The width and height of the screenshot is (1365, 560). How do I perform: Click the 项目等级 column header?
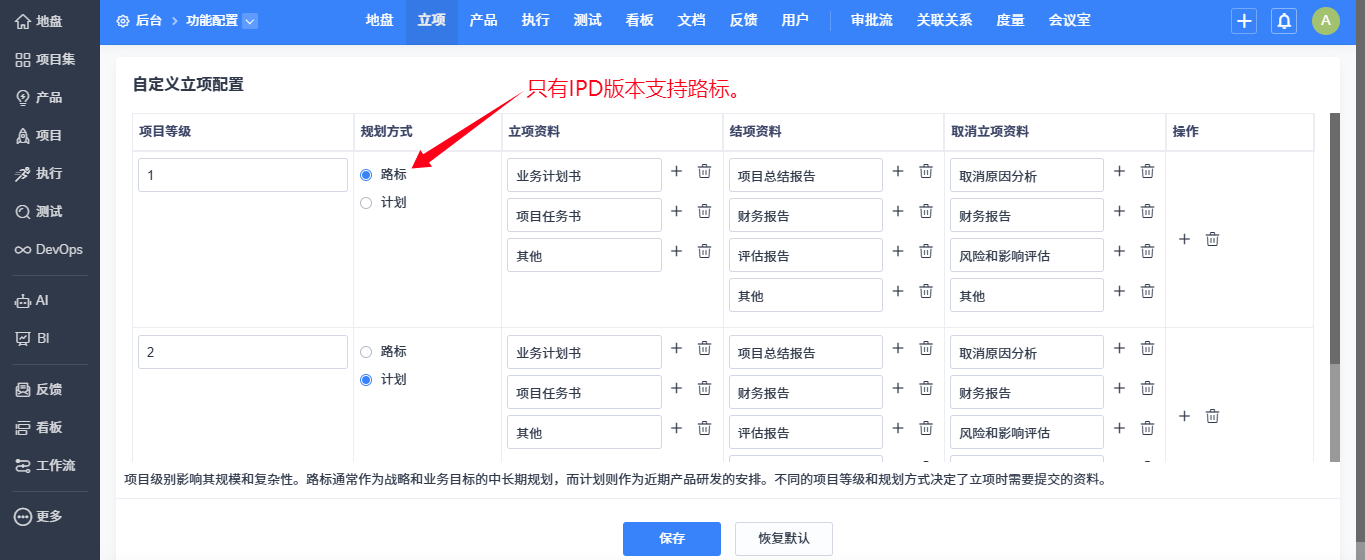(x=165, y=132)
